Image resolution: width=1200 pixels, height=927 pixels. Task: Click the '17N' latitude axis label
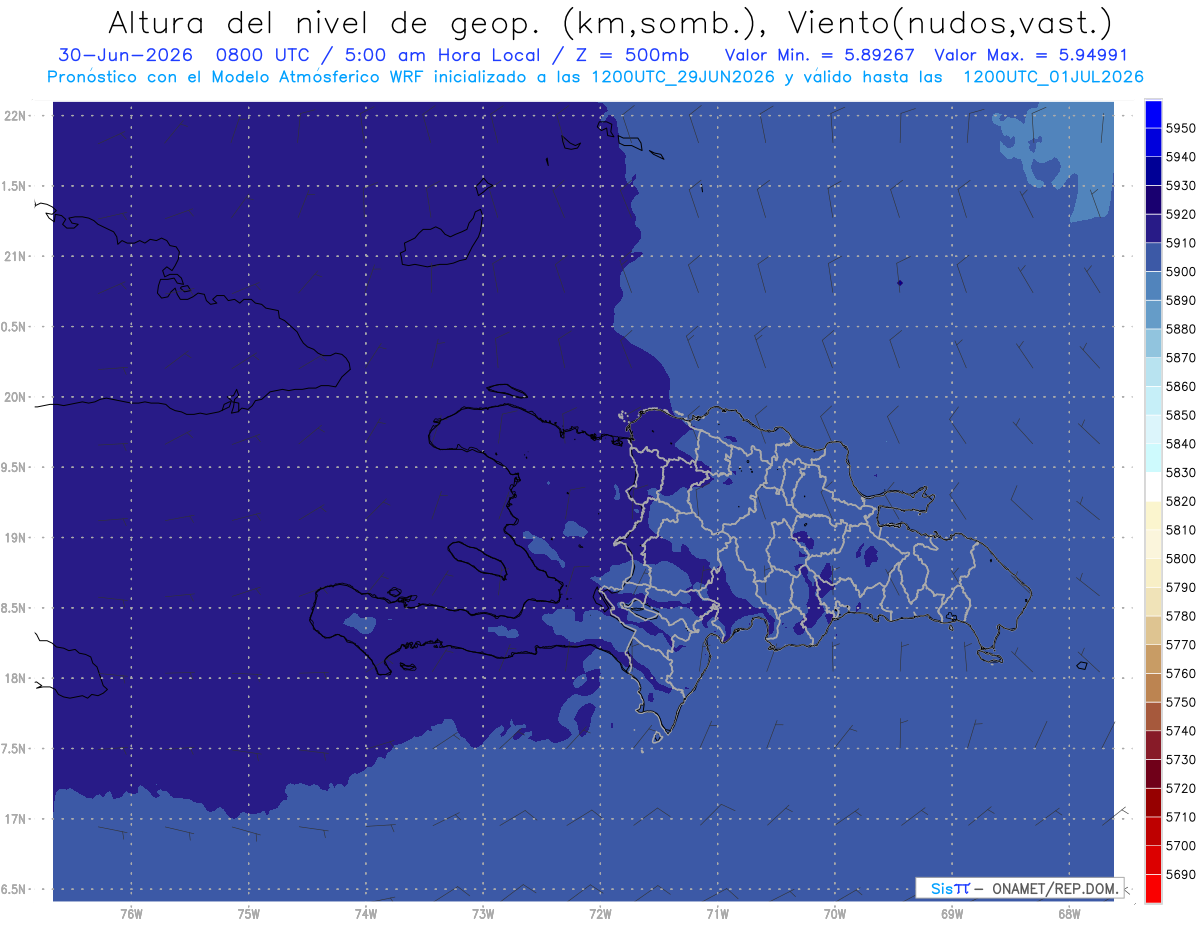[17, 819]
